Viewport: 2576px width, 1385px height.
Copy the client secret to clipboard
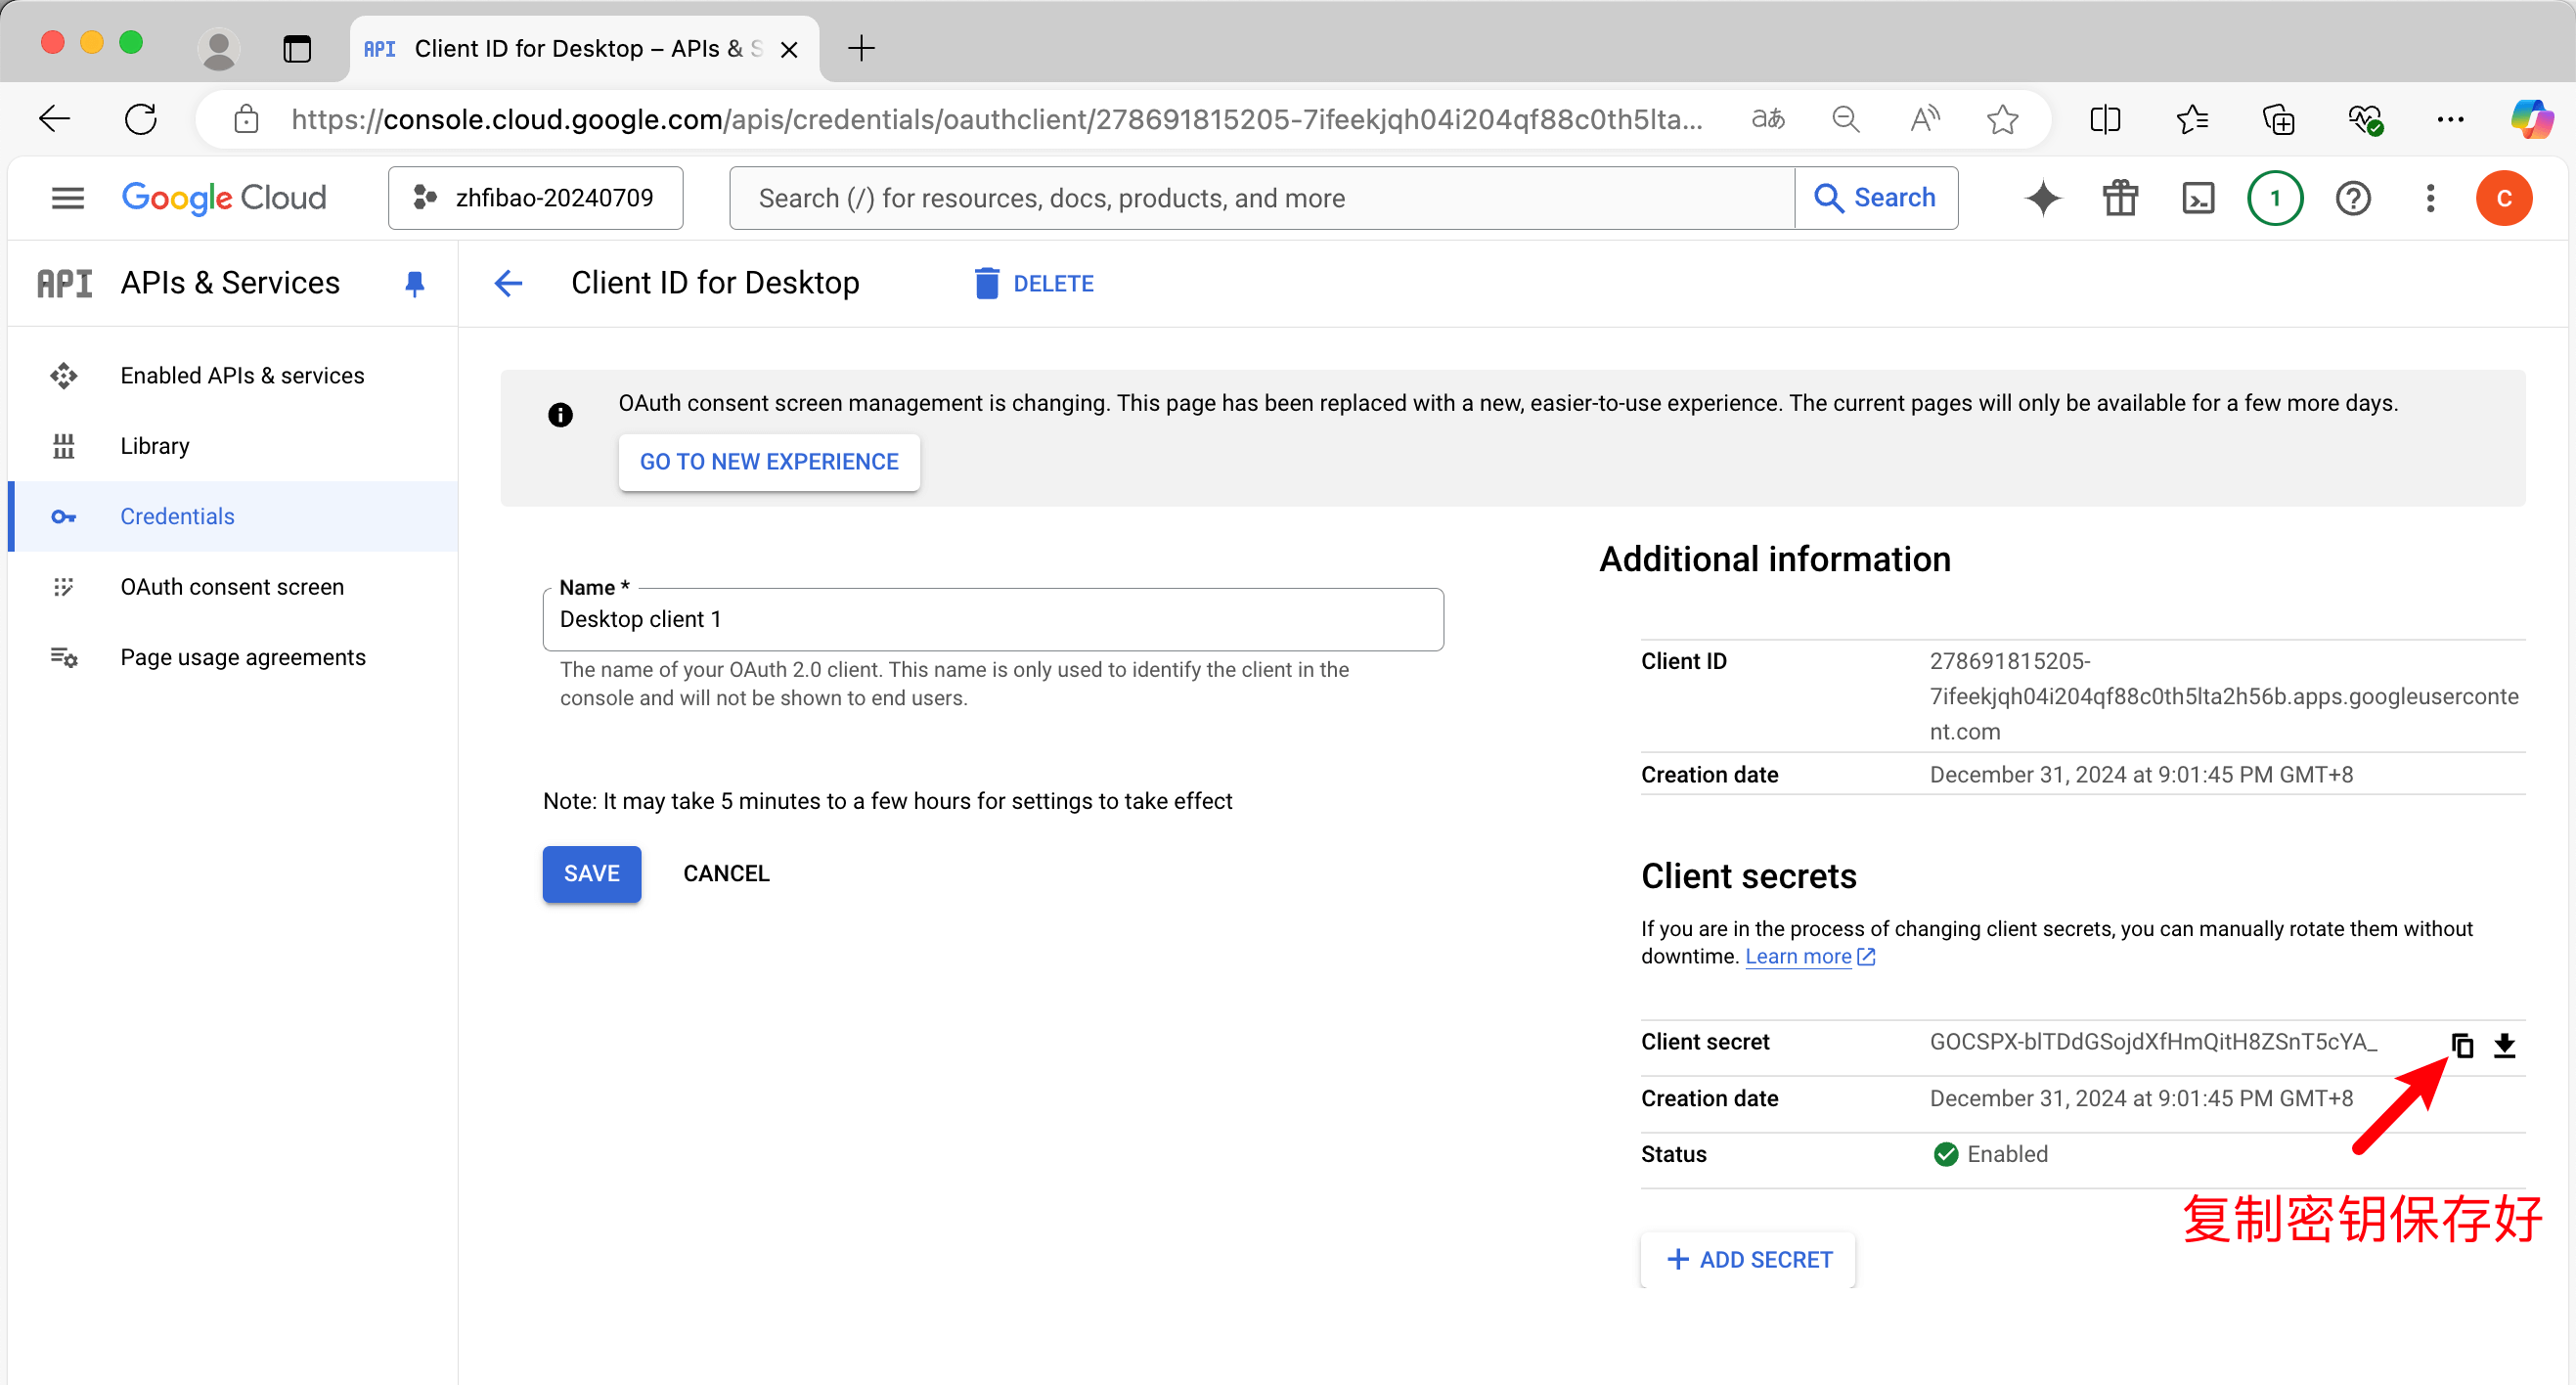(2461, 1045)
